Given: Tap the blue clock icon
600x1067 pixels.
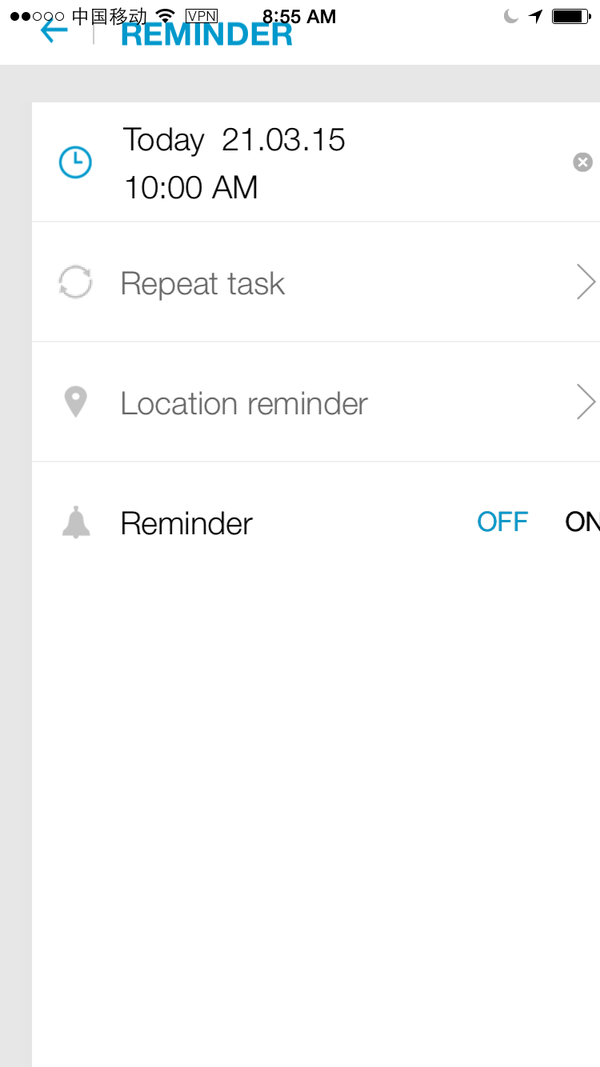Looking at the screenshot, I should tap(75, 163).
